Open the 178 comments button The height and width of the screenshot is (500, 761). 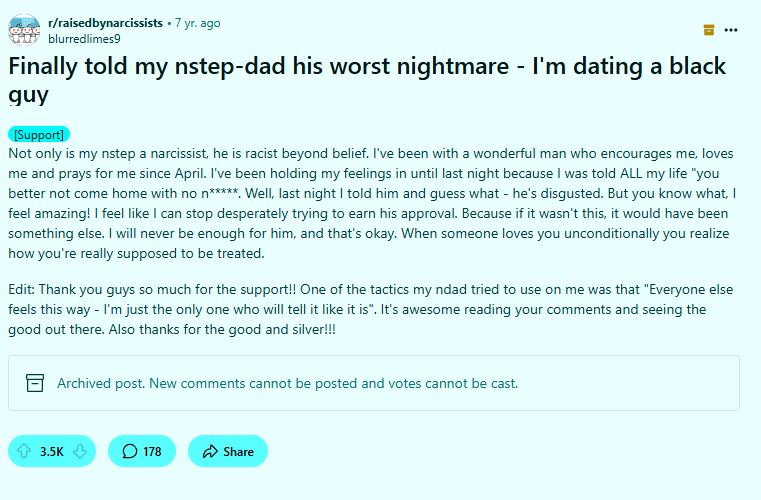tap(142, 451)
